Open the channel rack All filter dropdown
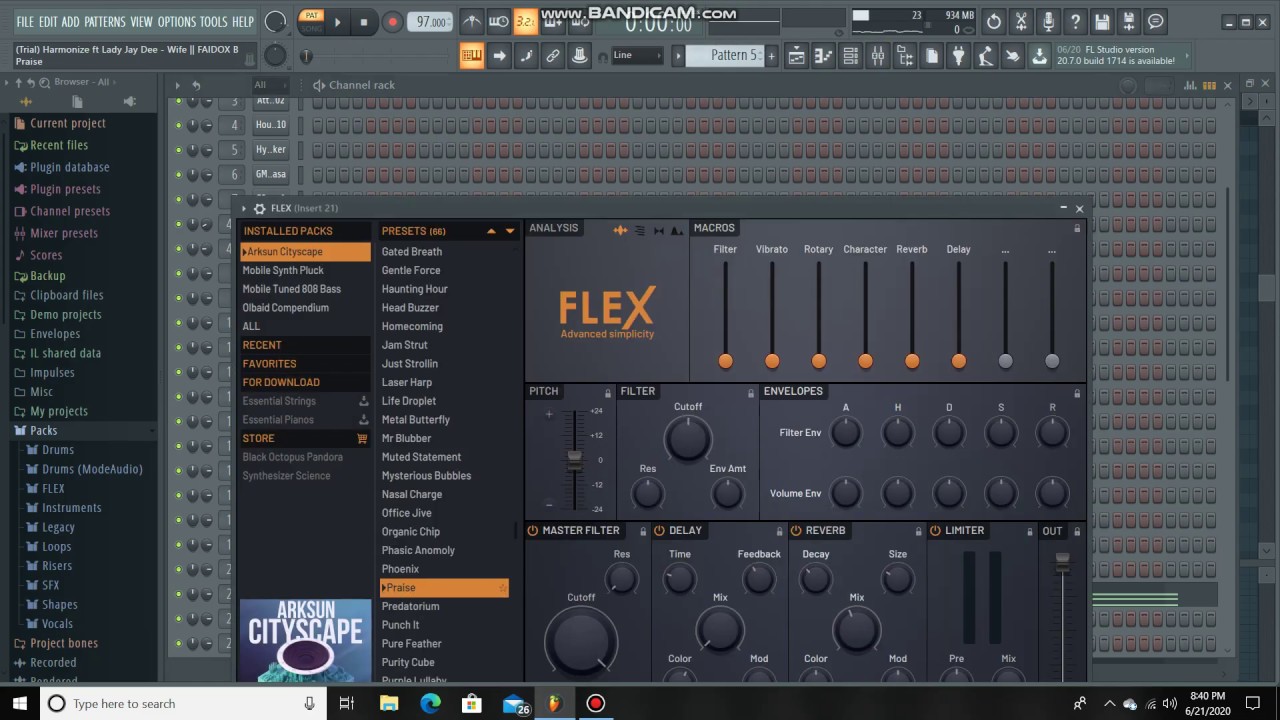 coord(271,85)
